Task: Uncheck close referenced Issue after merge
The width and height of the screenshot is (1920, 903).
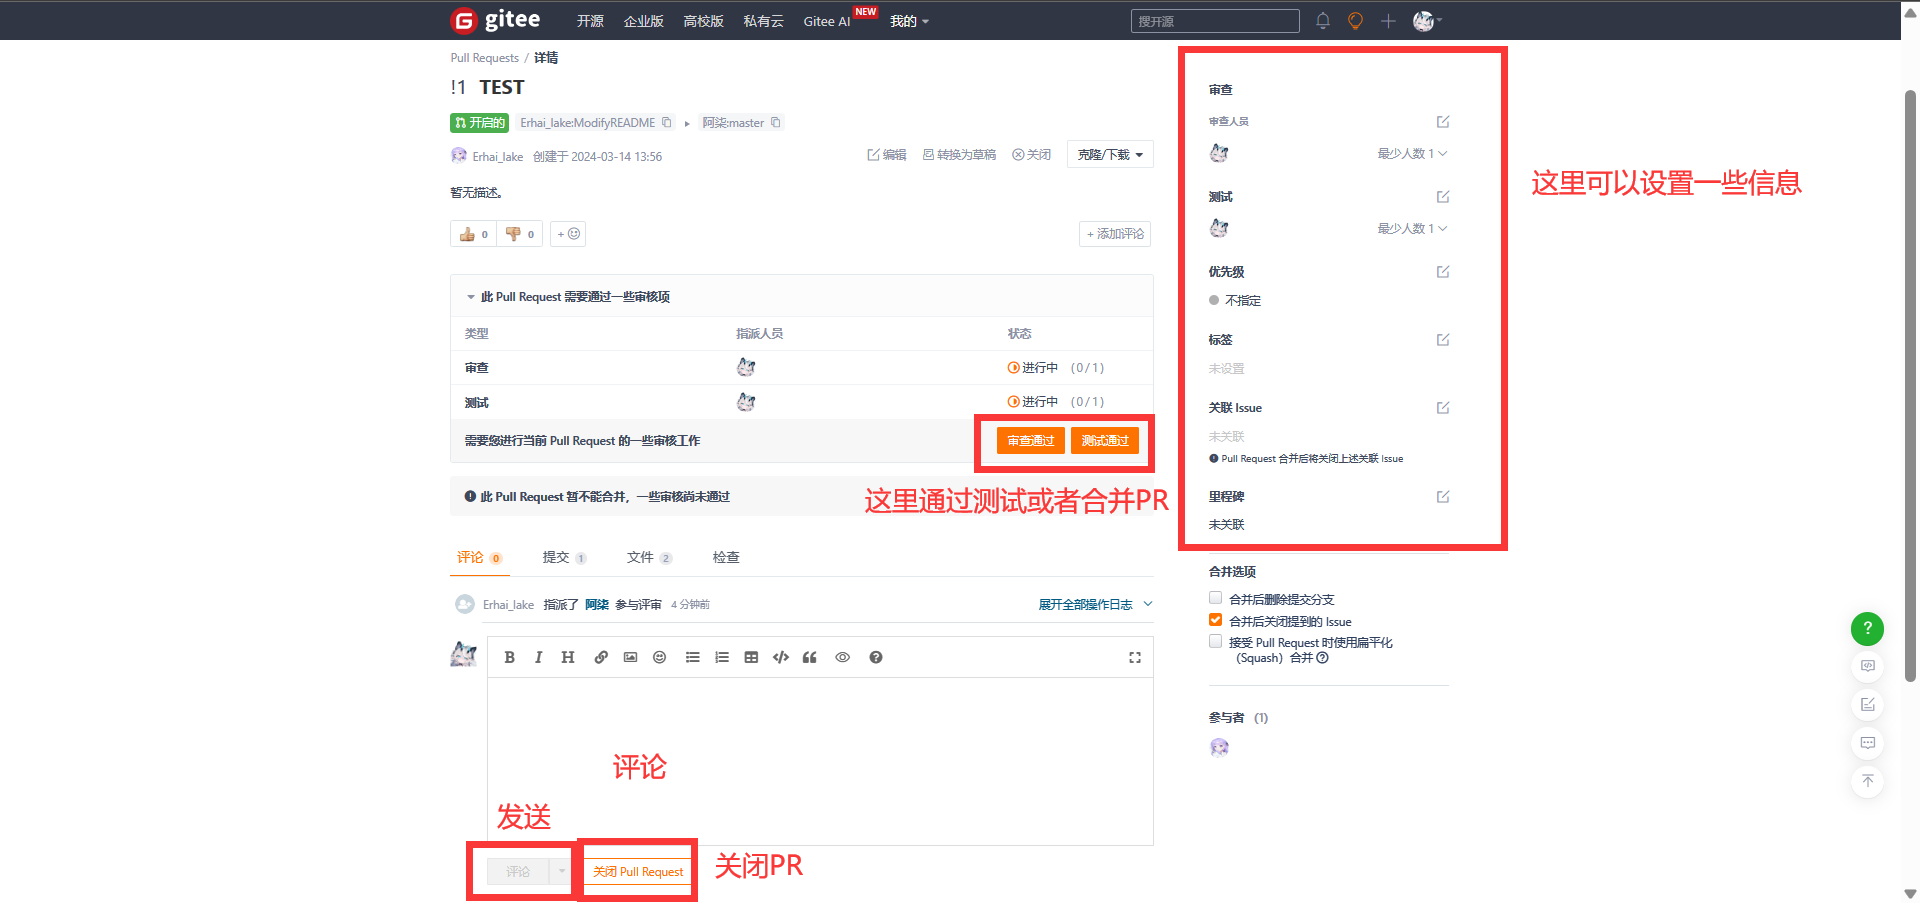Action: tap(1216, 620)
